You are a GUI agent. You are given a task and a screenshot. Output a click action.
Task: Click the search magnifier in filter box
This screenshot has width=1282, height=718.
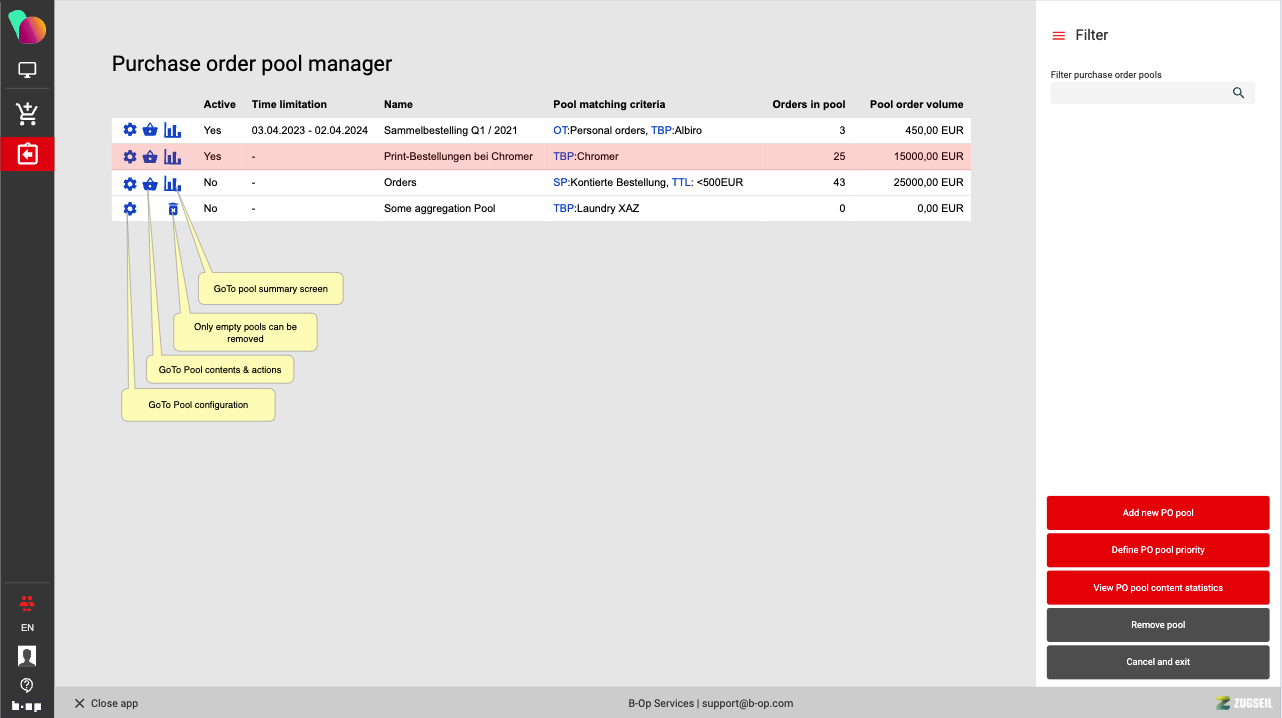tap(1238, 93)
